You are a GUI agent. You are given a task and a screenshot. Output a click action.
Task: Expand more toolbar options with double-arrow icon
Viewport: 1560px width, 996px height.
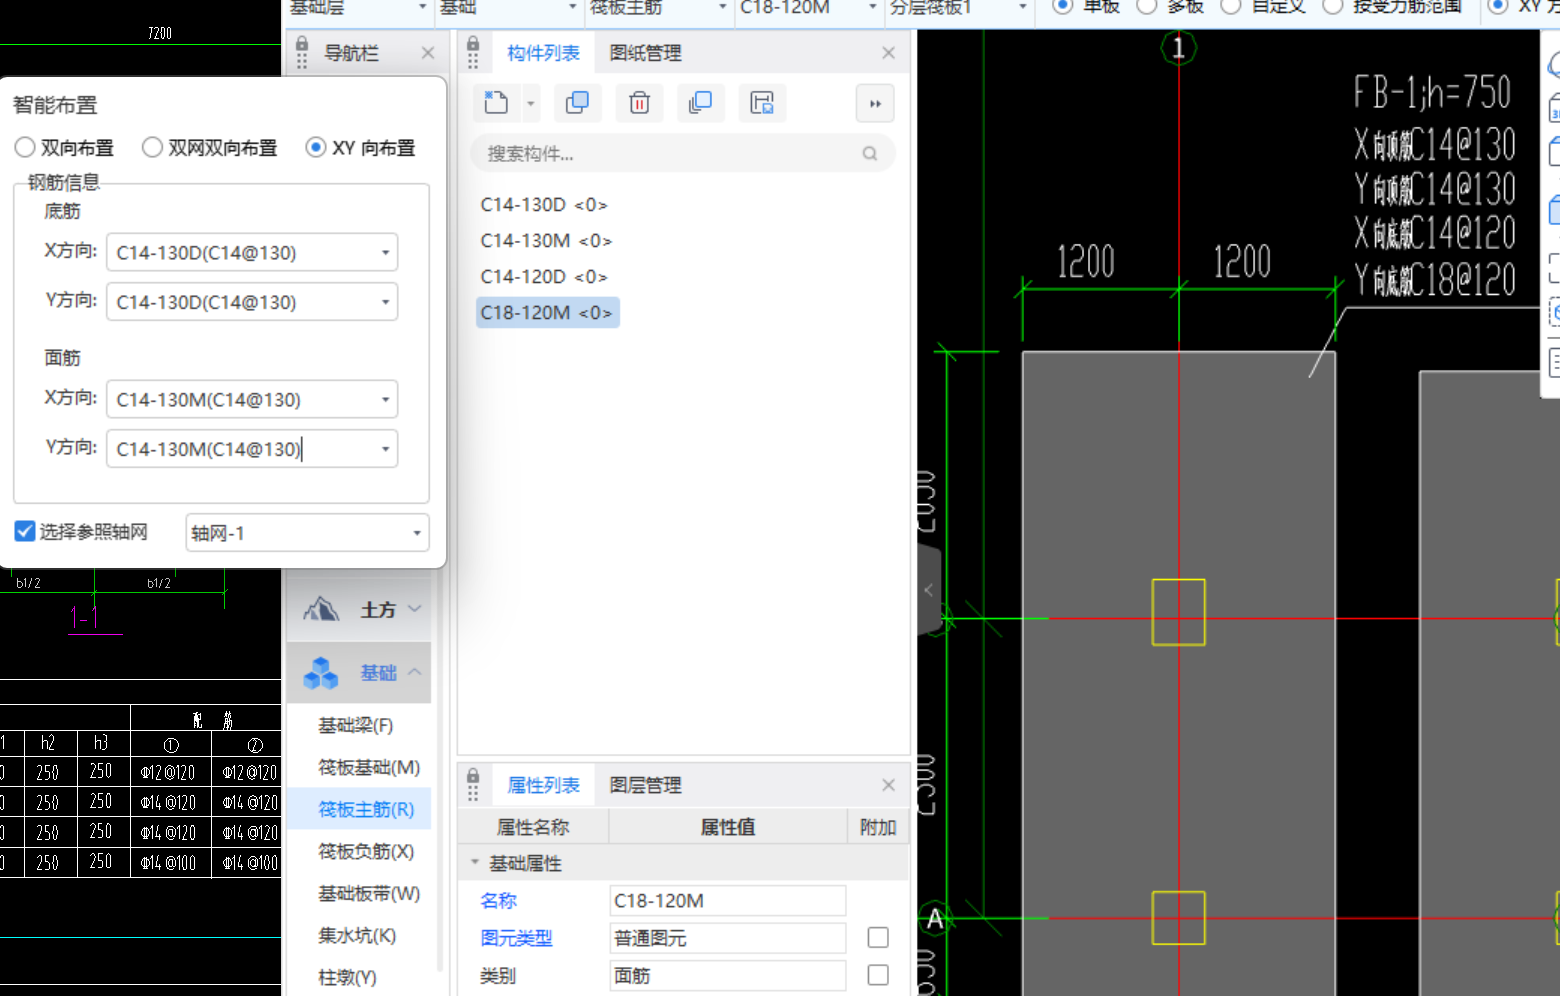pos(875,103)
